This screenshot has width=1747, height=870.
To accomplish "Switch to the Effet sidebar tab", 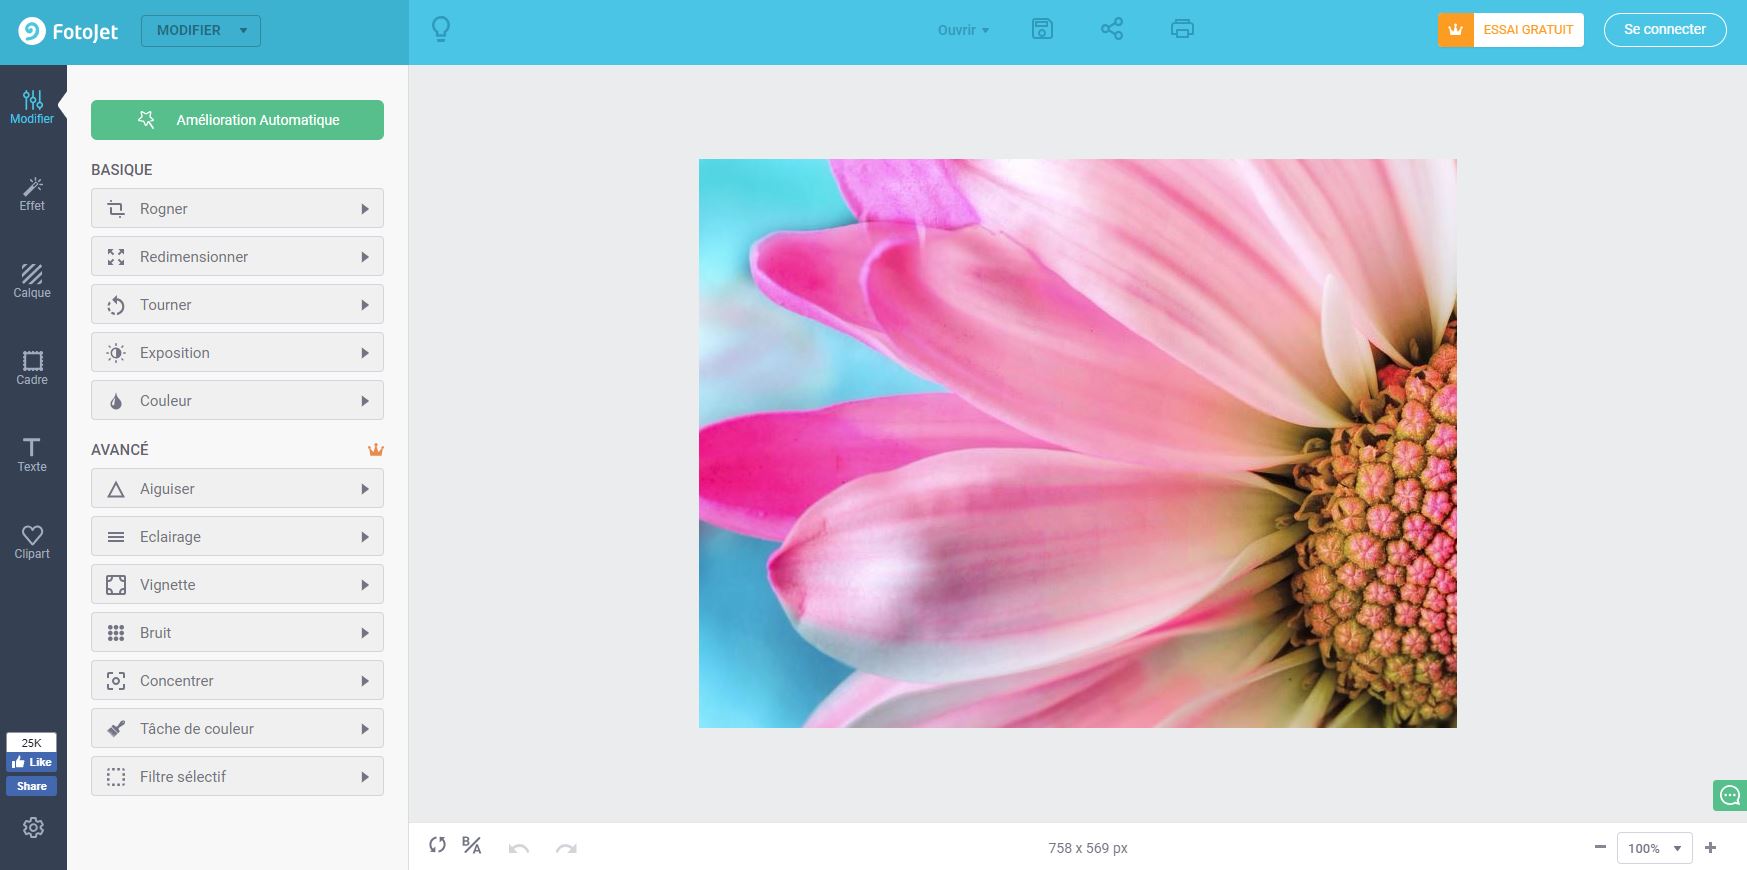I will point(32,194).
